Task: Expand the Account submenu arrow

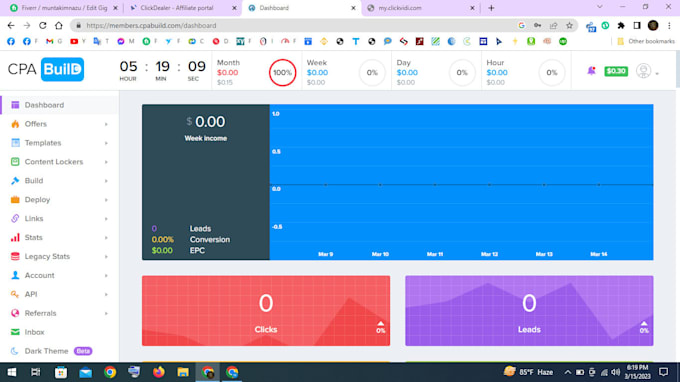Action: [x=106, y=275]
